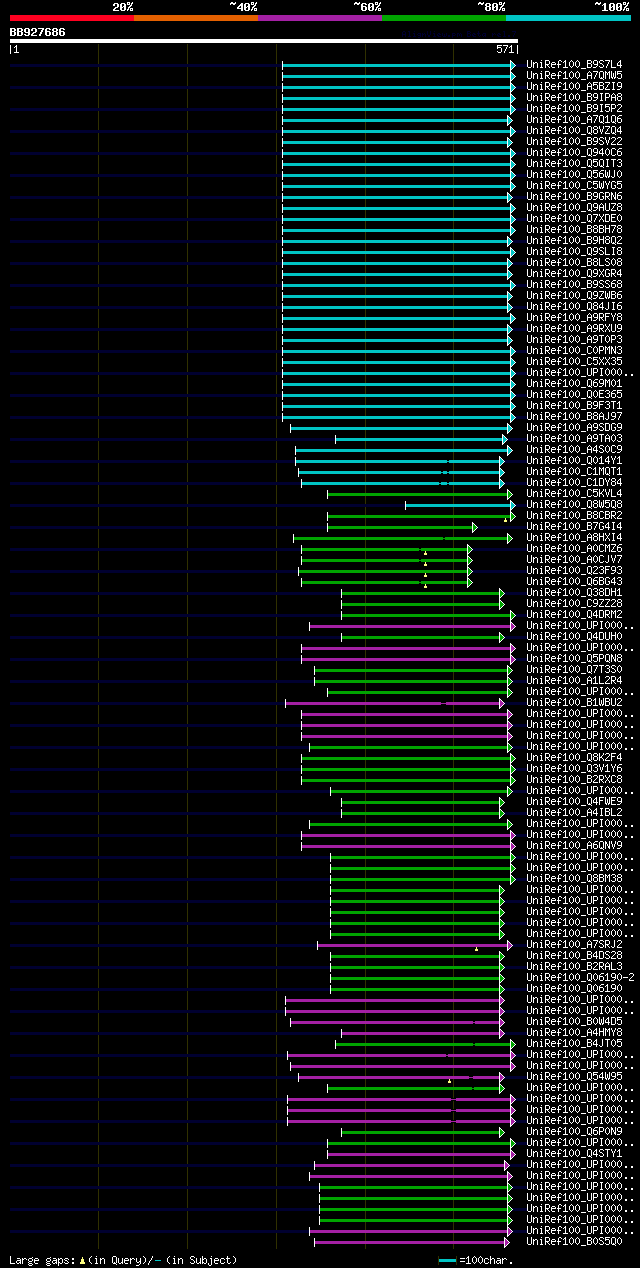Click the orange ~40% identity legend bar
The image size is (640, 1268).
tap(196, 18)
